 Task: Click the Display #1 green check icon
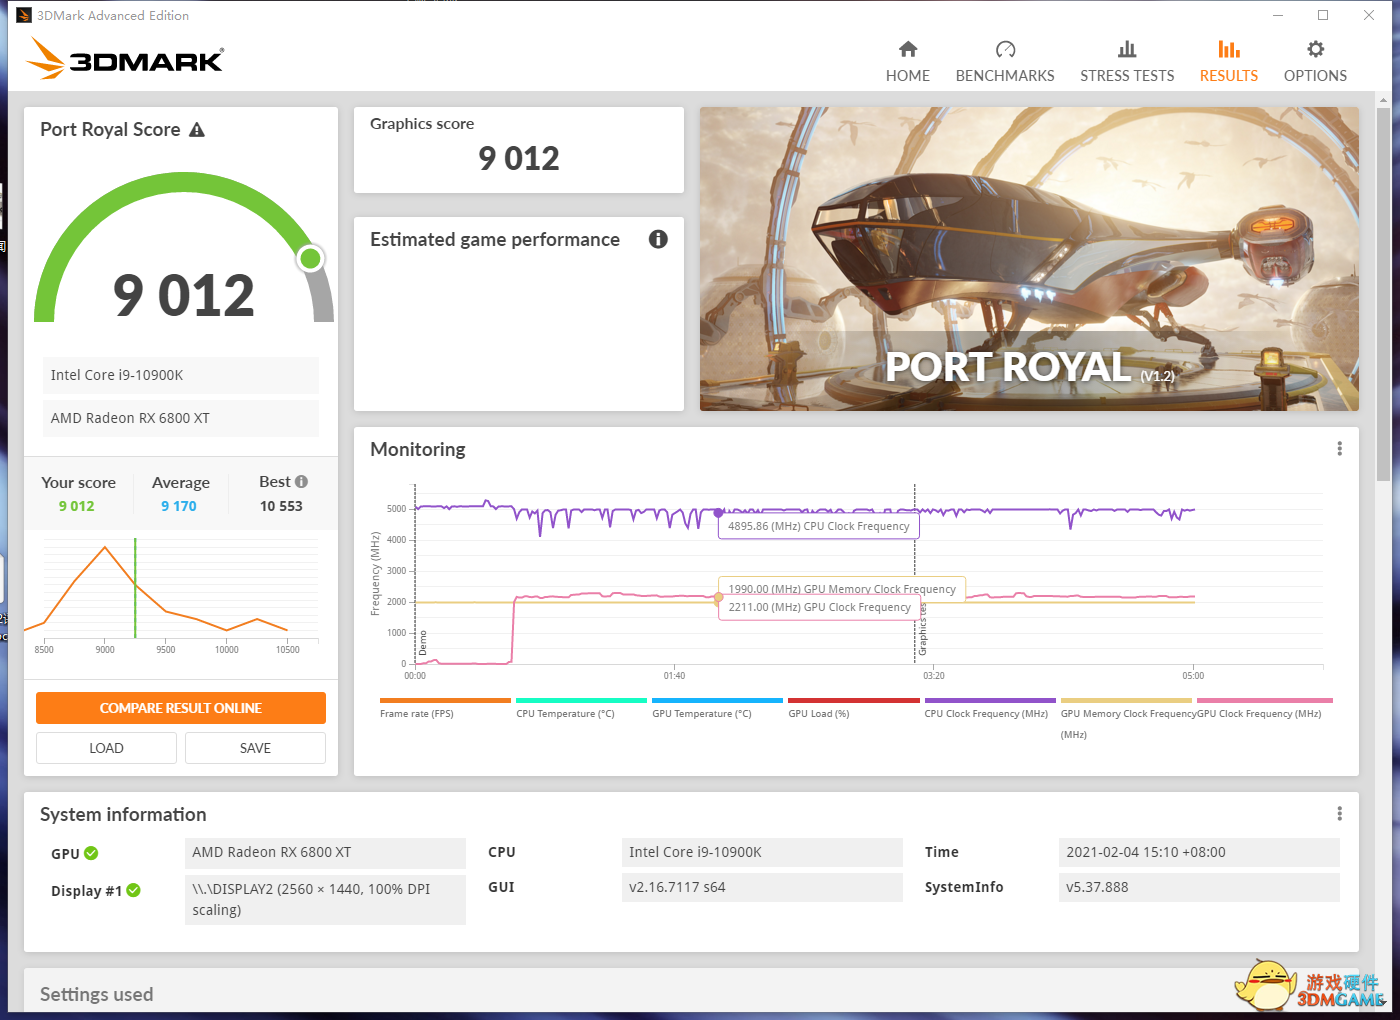point(134,890)
